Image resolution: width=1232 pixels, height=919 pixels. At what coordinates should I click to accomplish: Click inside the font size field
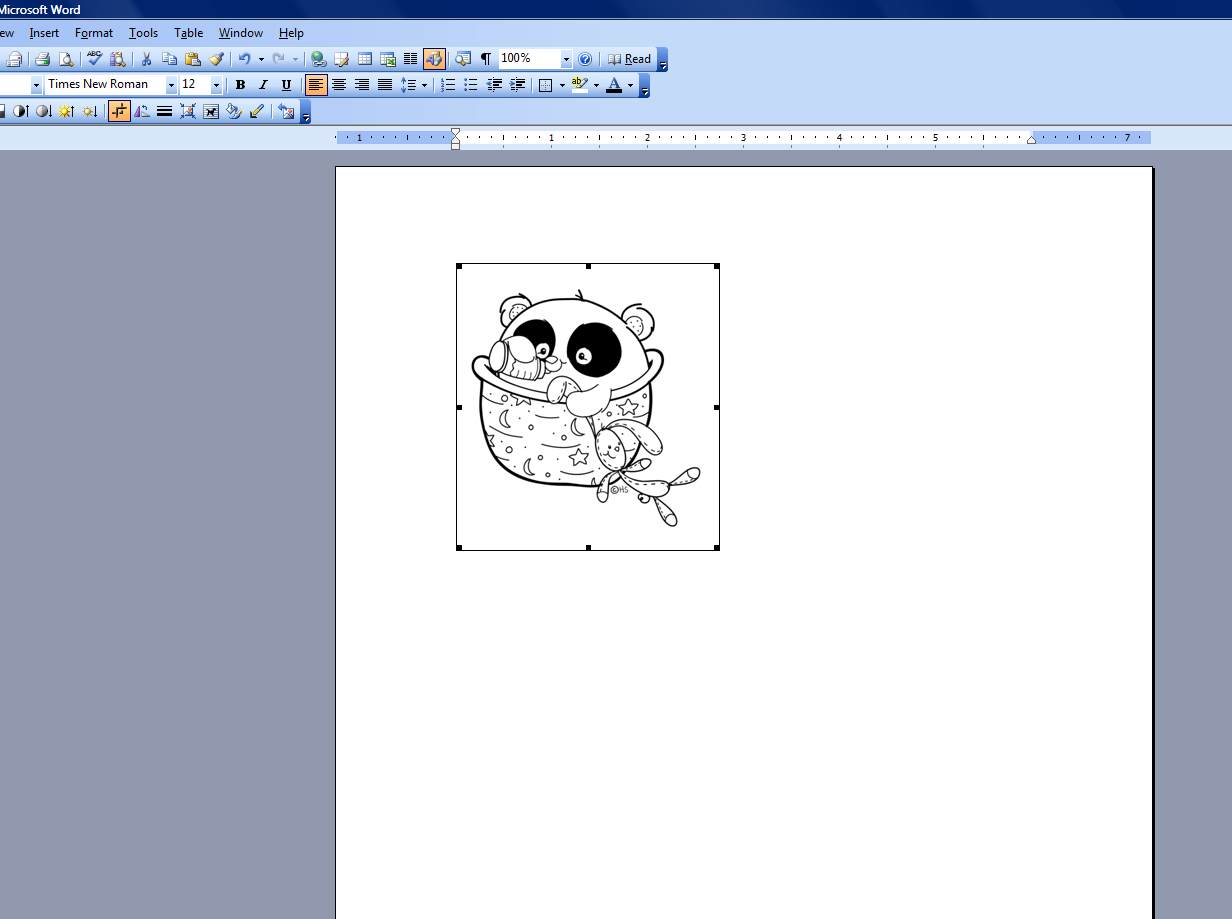193,84
